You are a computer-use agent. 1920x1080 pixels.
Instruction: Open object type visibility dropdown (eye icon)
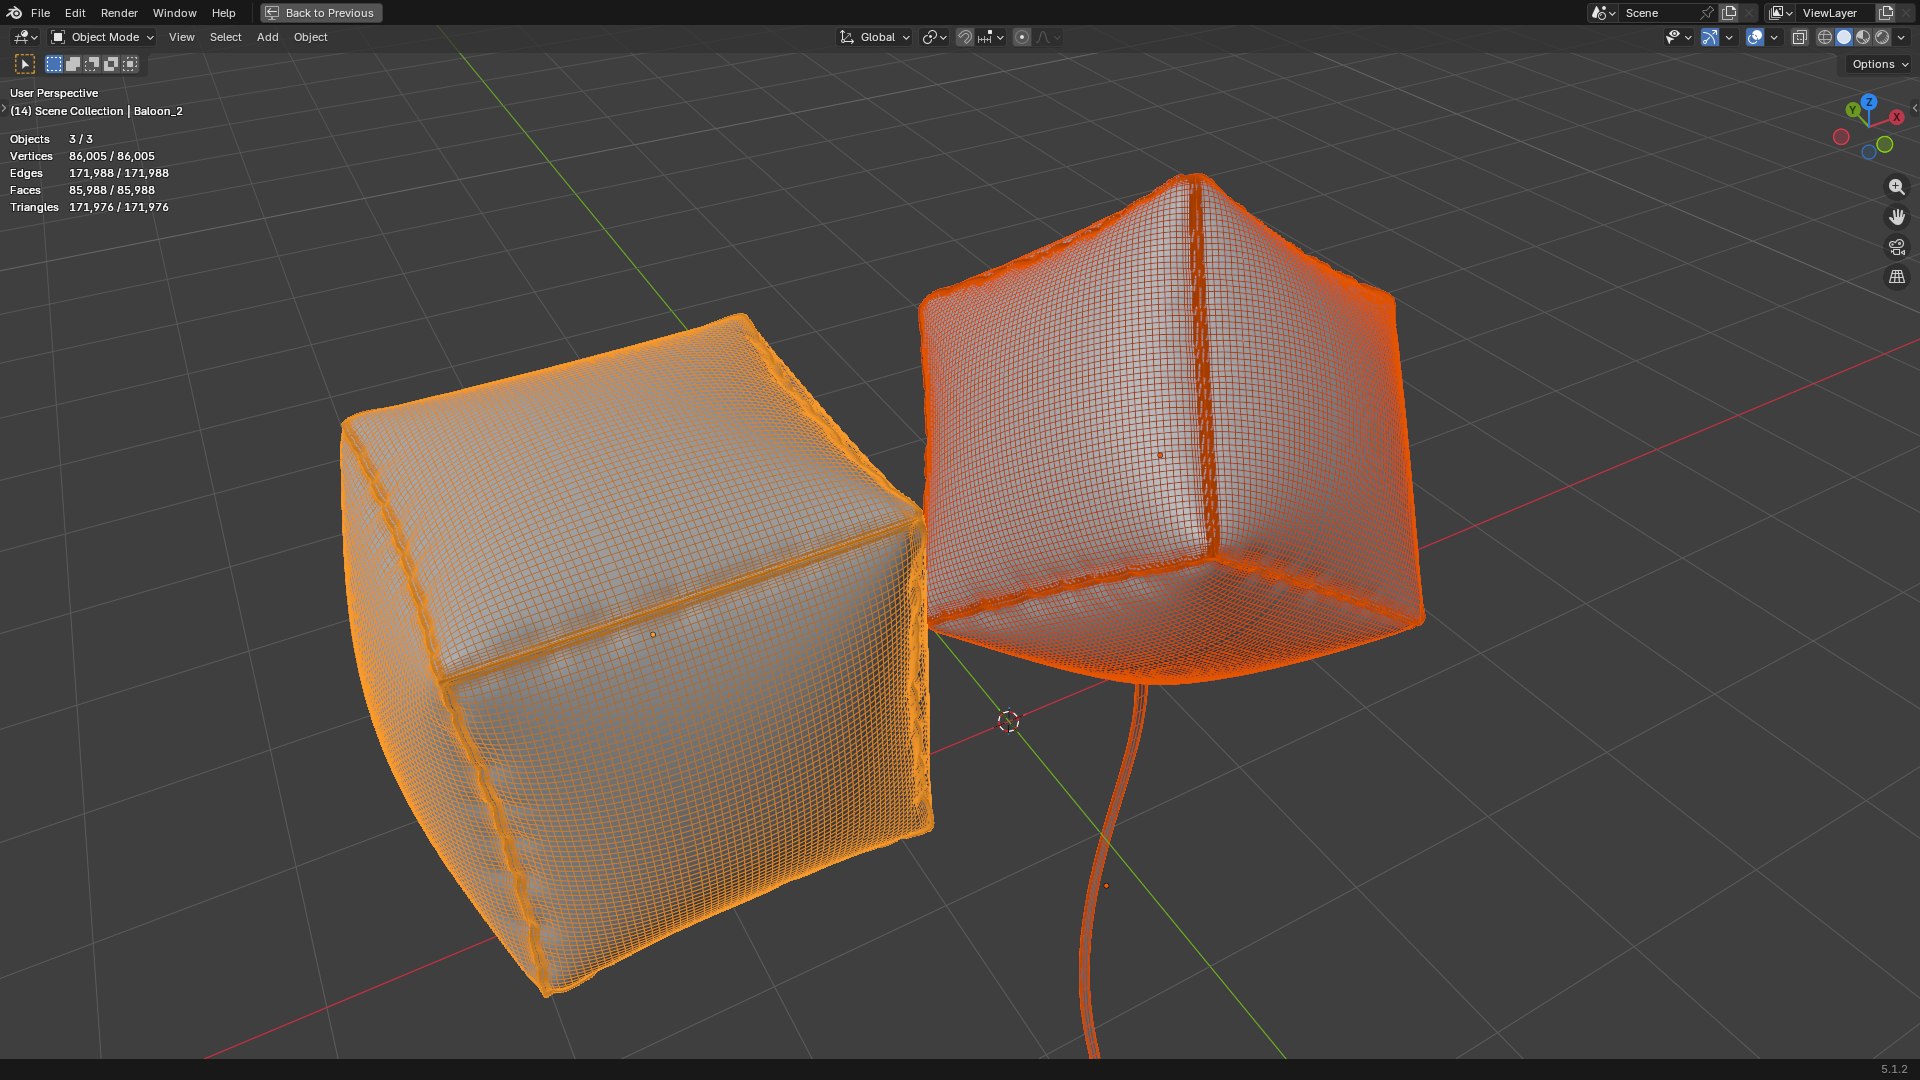[1678, 37]
